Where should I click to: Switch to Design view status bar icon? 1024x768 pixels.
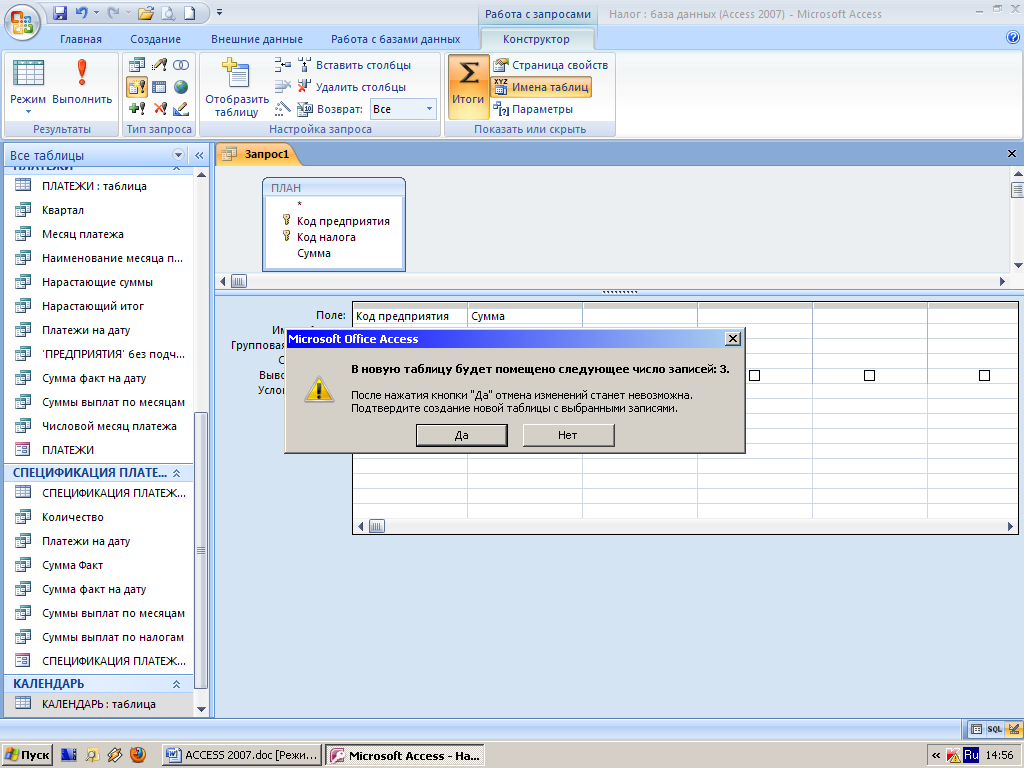[1013, 729]
